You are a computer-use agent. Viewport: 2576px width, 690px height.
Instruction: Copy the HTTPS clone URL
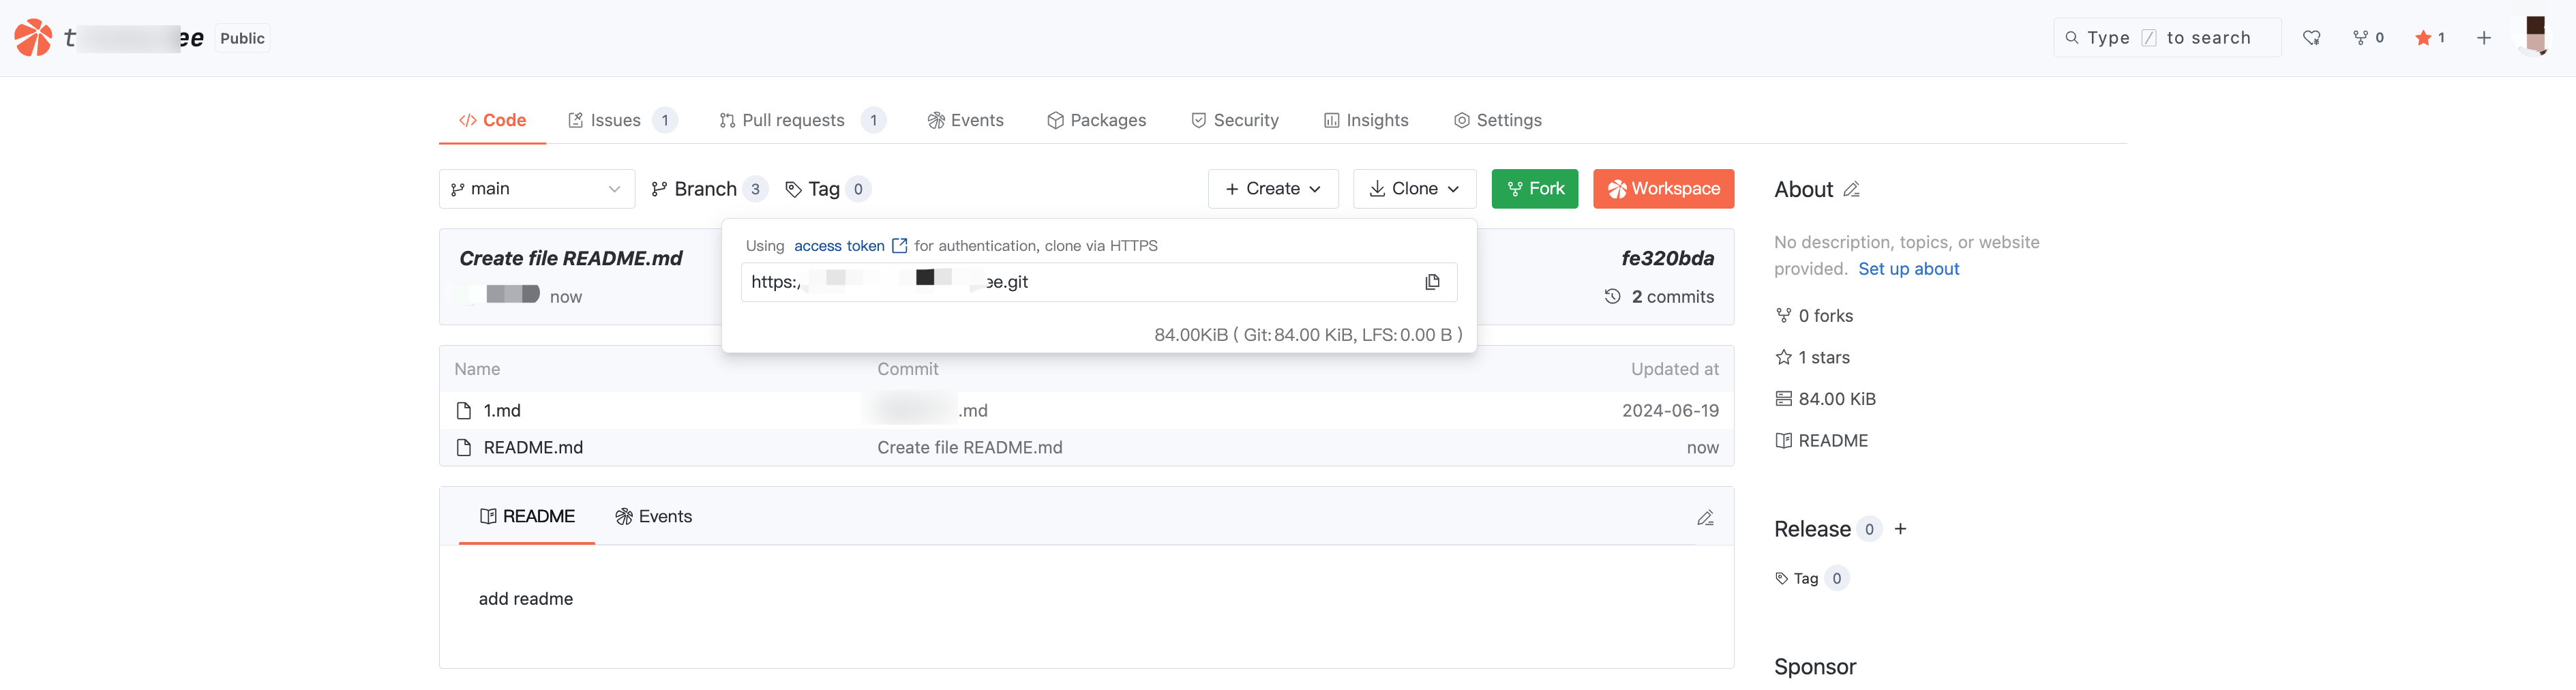coord(1432,282)
